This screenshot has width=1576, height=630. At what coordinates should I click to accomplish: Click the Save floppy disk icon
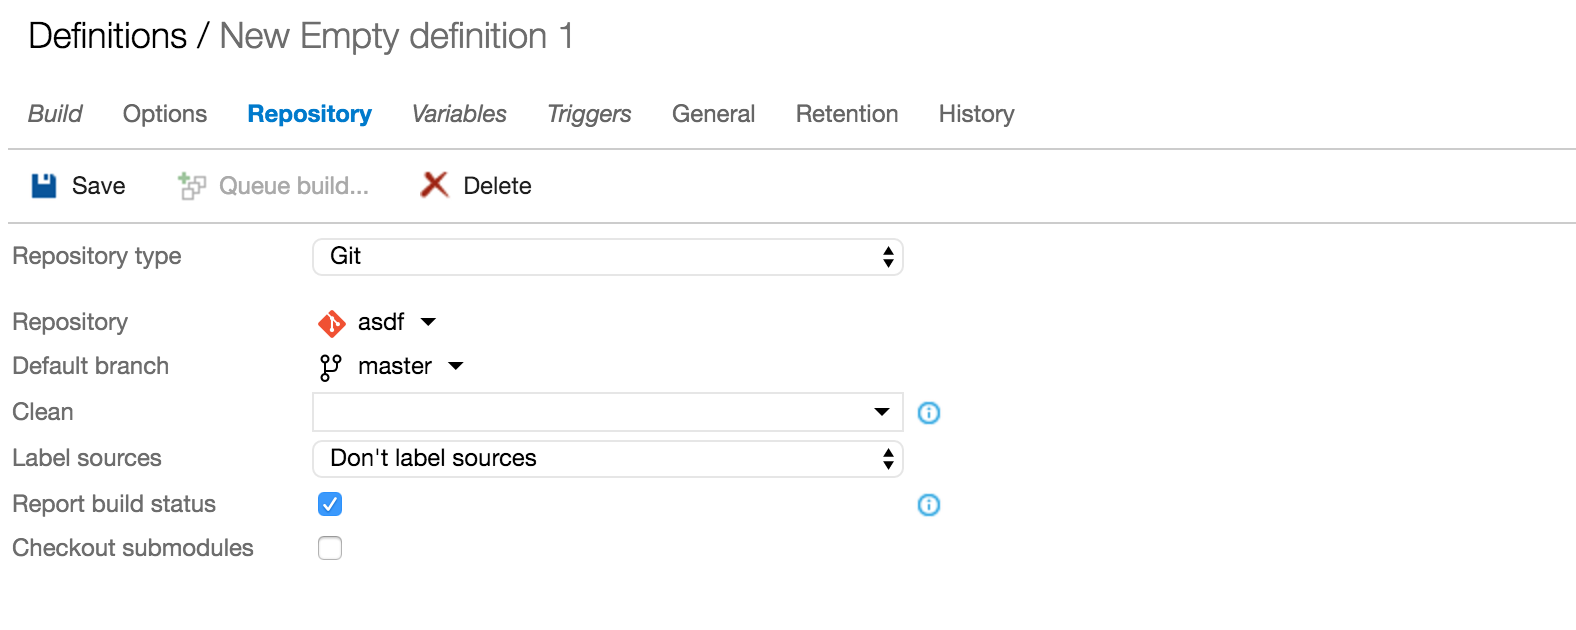(44, 186)
